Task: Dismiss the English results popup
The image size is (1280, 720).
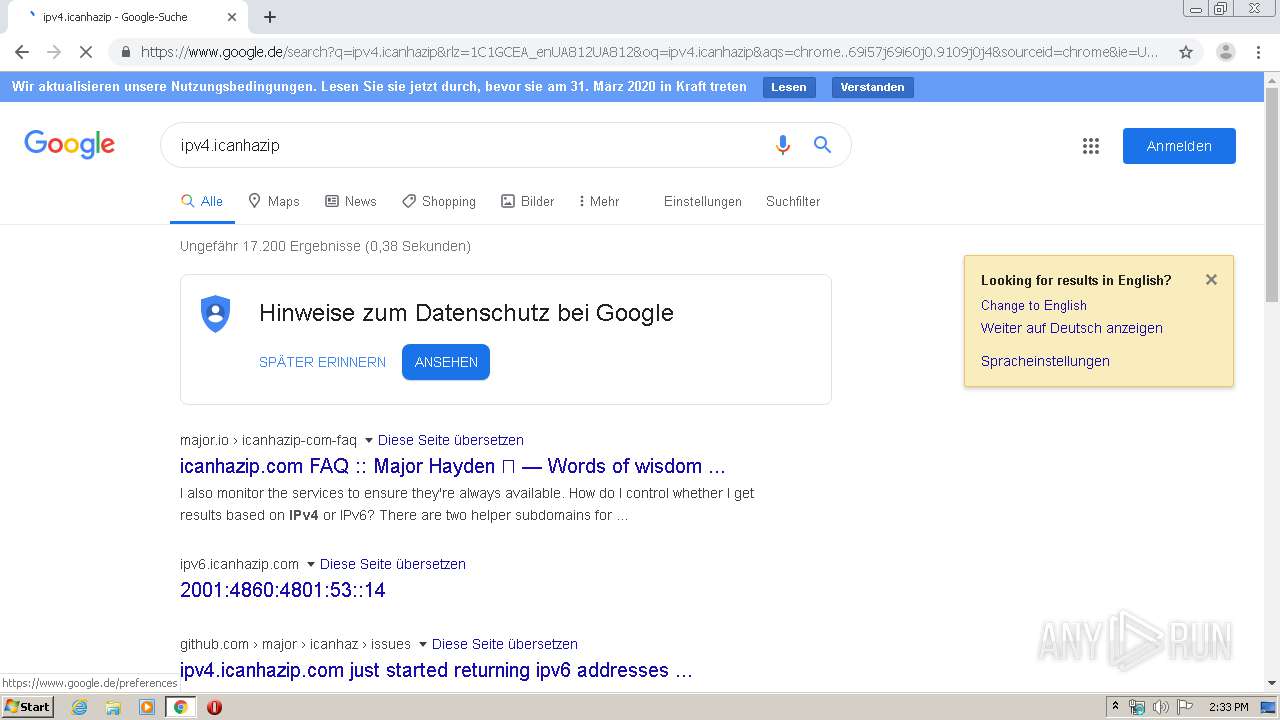Action: coord(1211,280)
